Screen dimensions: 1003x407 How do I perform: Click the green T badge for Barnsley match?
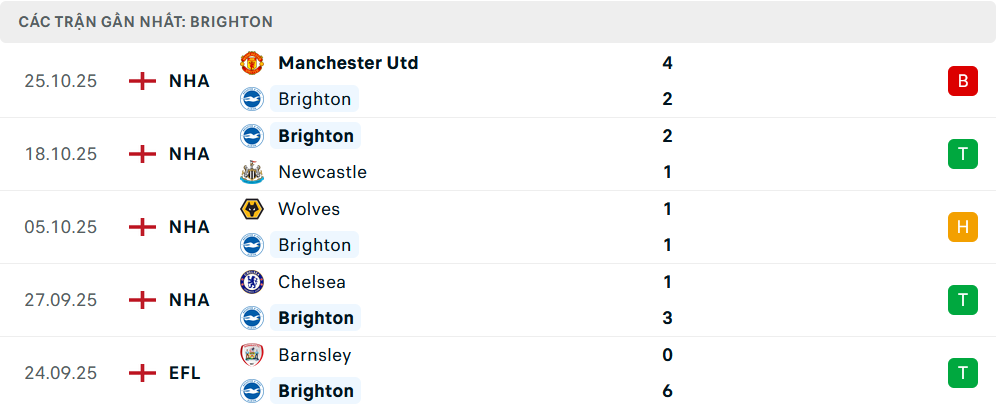pos(962,373)
